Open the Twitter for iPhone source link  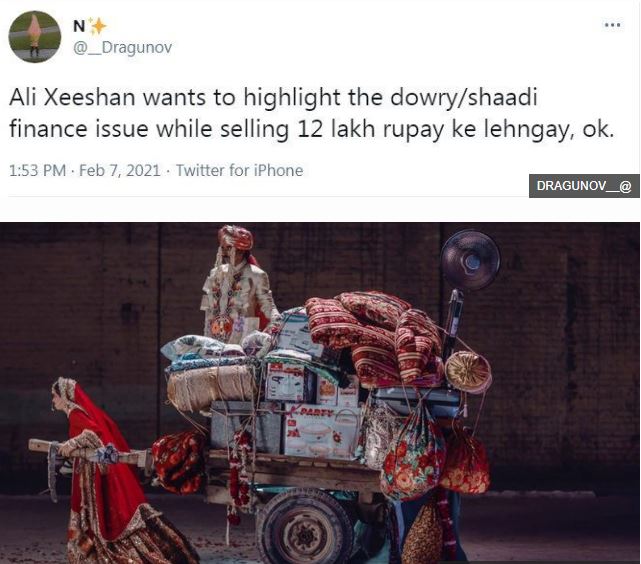tap(240, 170)
